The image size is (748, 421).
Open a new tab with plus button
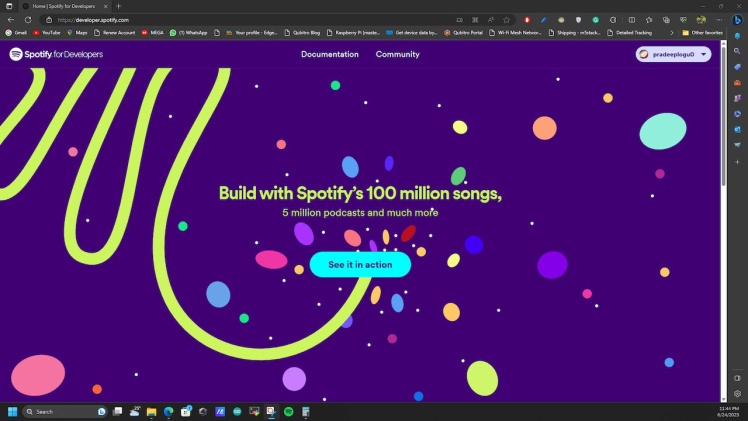118,6
